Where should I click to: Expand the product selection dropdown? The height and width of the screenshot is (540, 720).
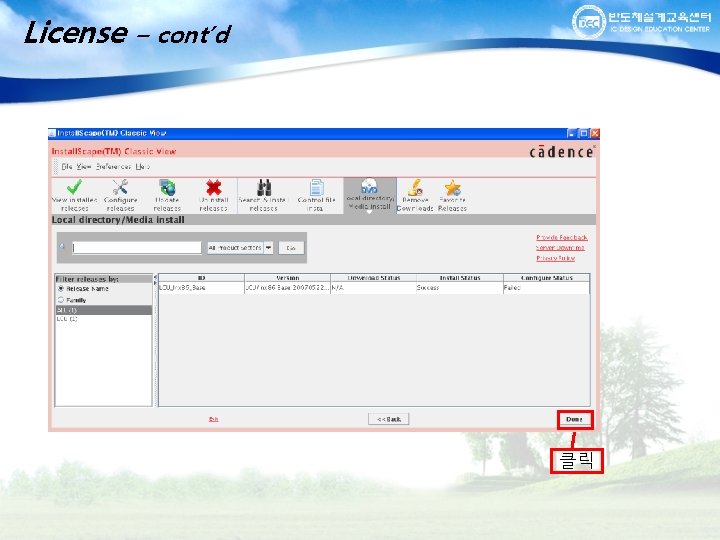[268, 248]
